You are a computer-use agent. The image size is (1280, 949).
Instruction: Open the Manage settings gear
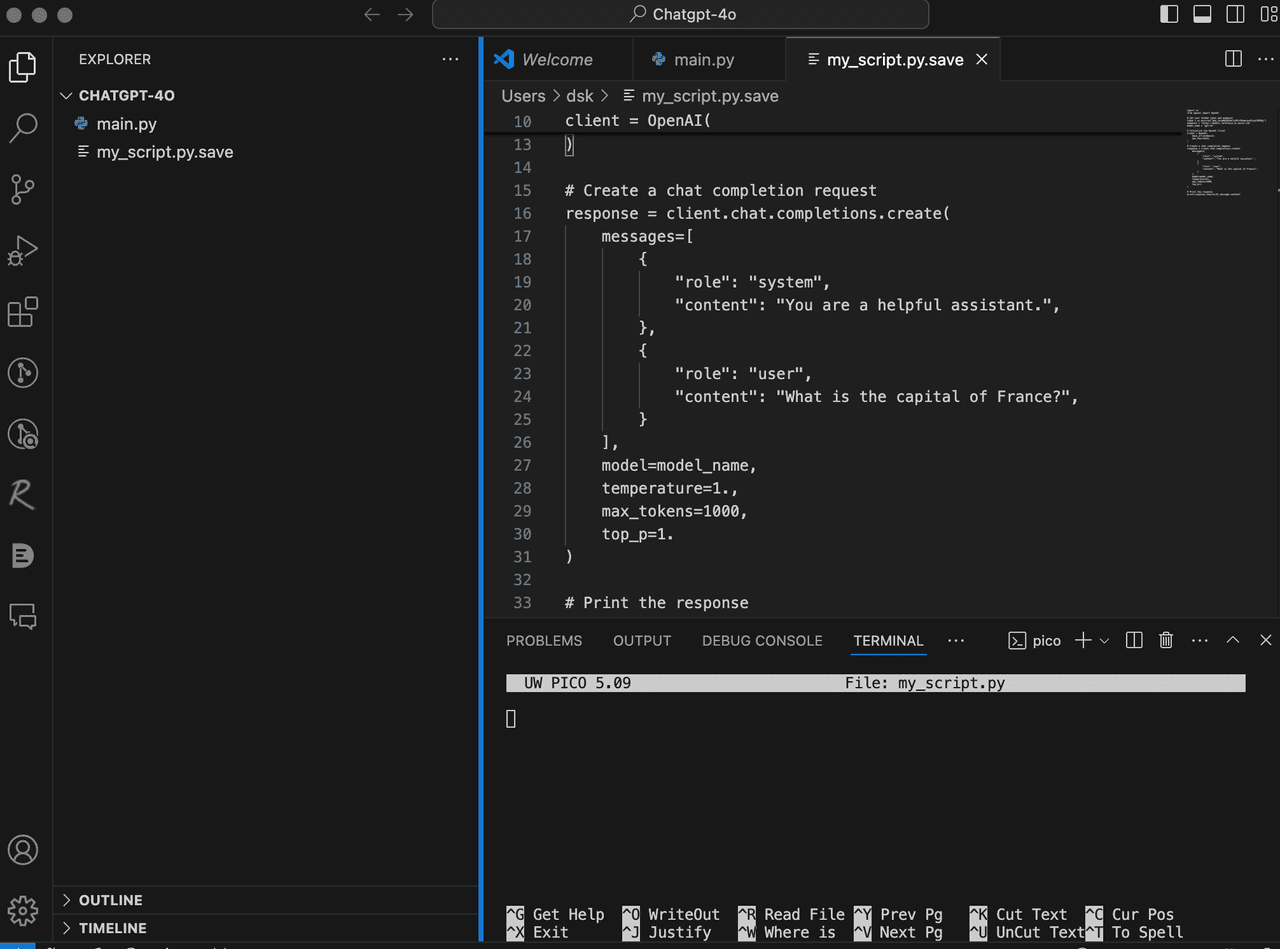click(x=22, y=910)
